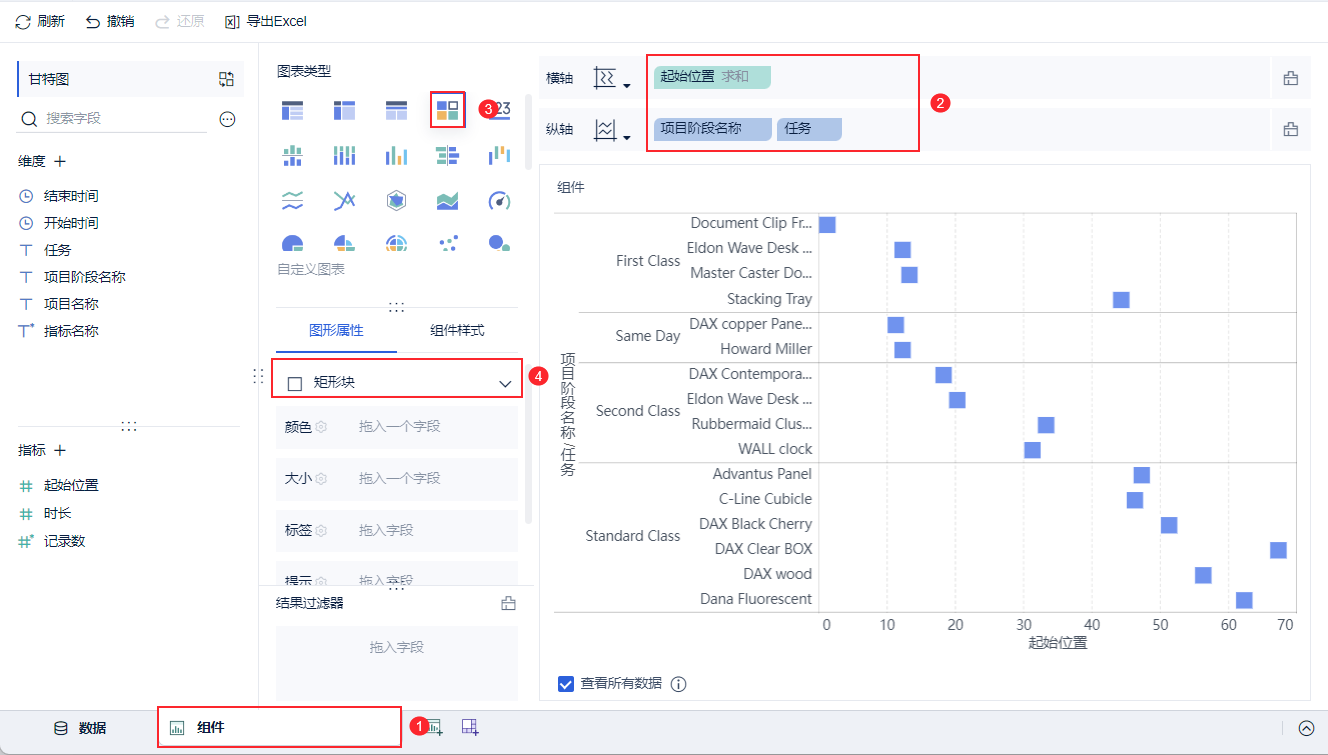1328x755 pixels.
Task: Click the switch data table icon
Action: pyautogui.click(x=226, y=79)
